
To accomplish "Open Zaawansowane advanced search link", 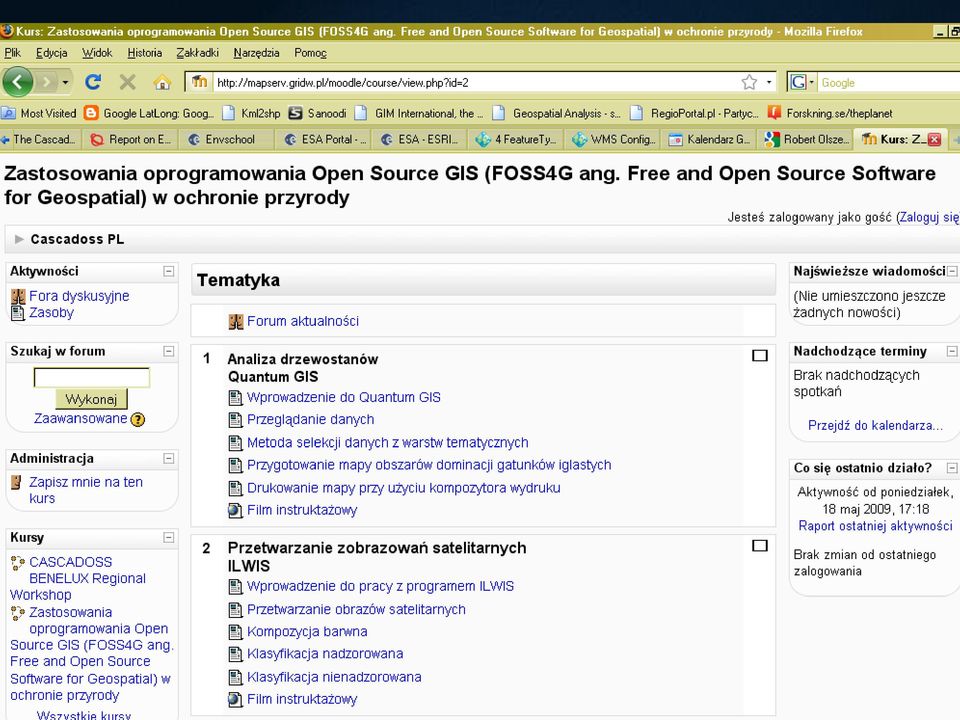I will (x=80, y=419).
